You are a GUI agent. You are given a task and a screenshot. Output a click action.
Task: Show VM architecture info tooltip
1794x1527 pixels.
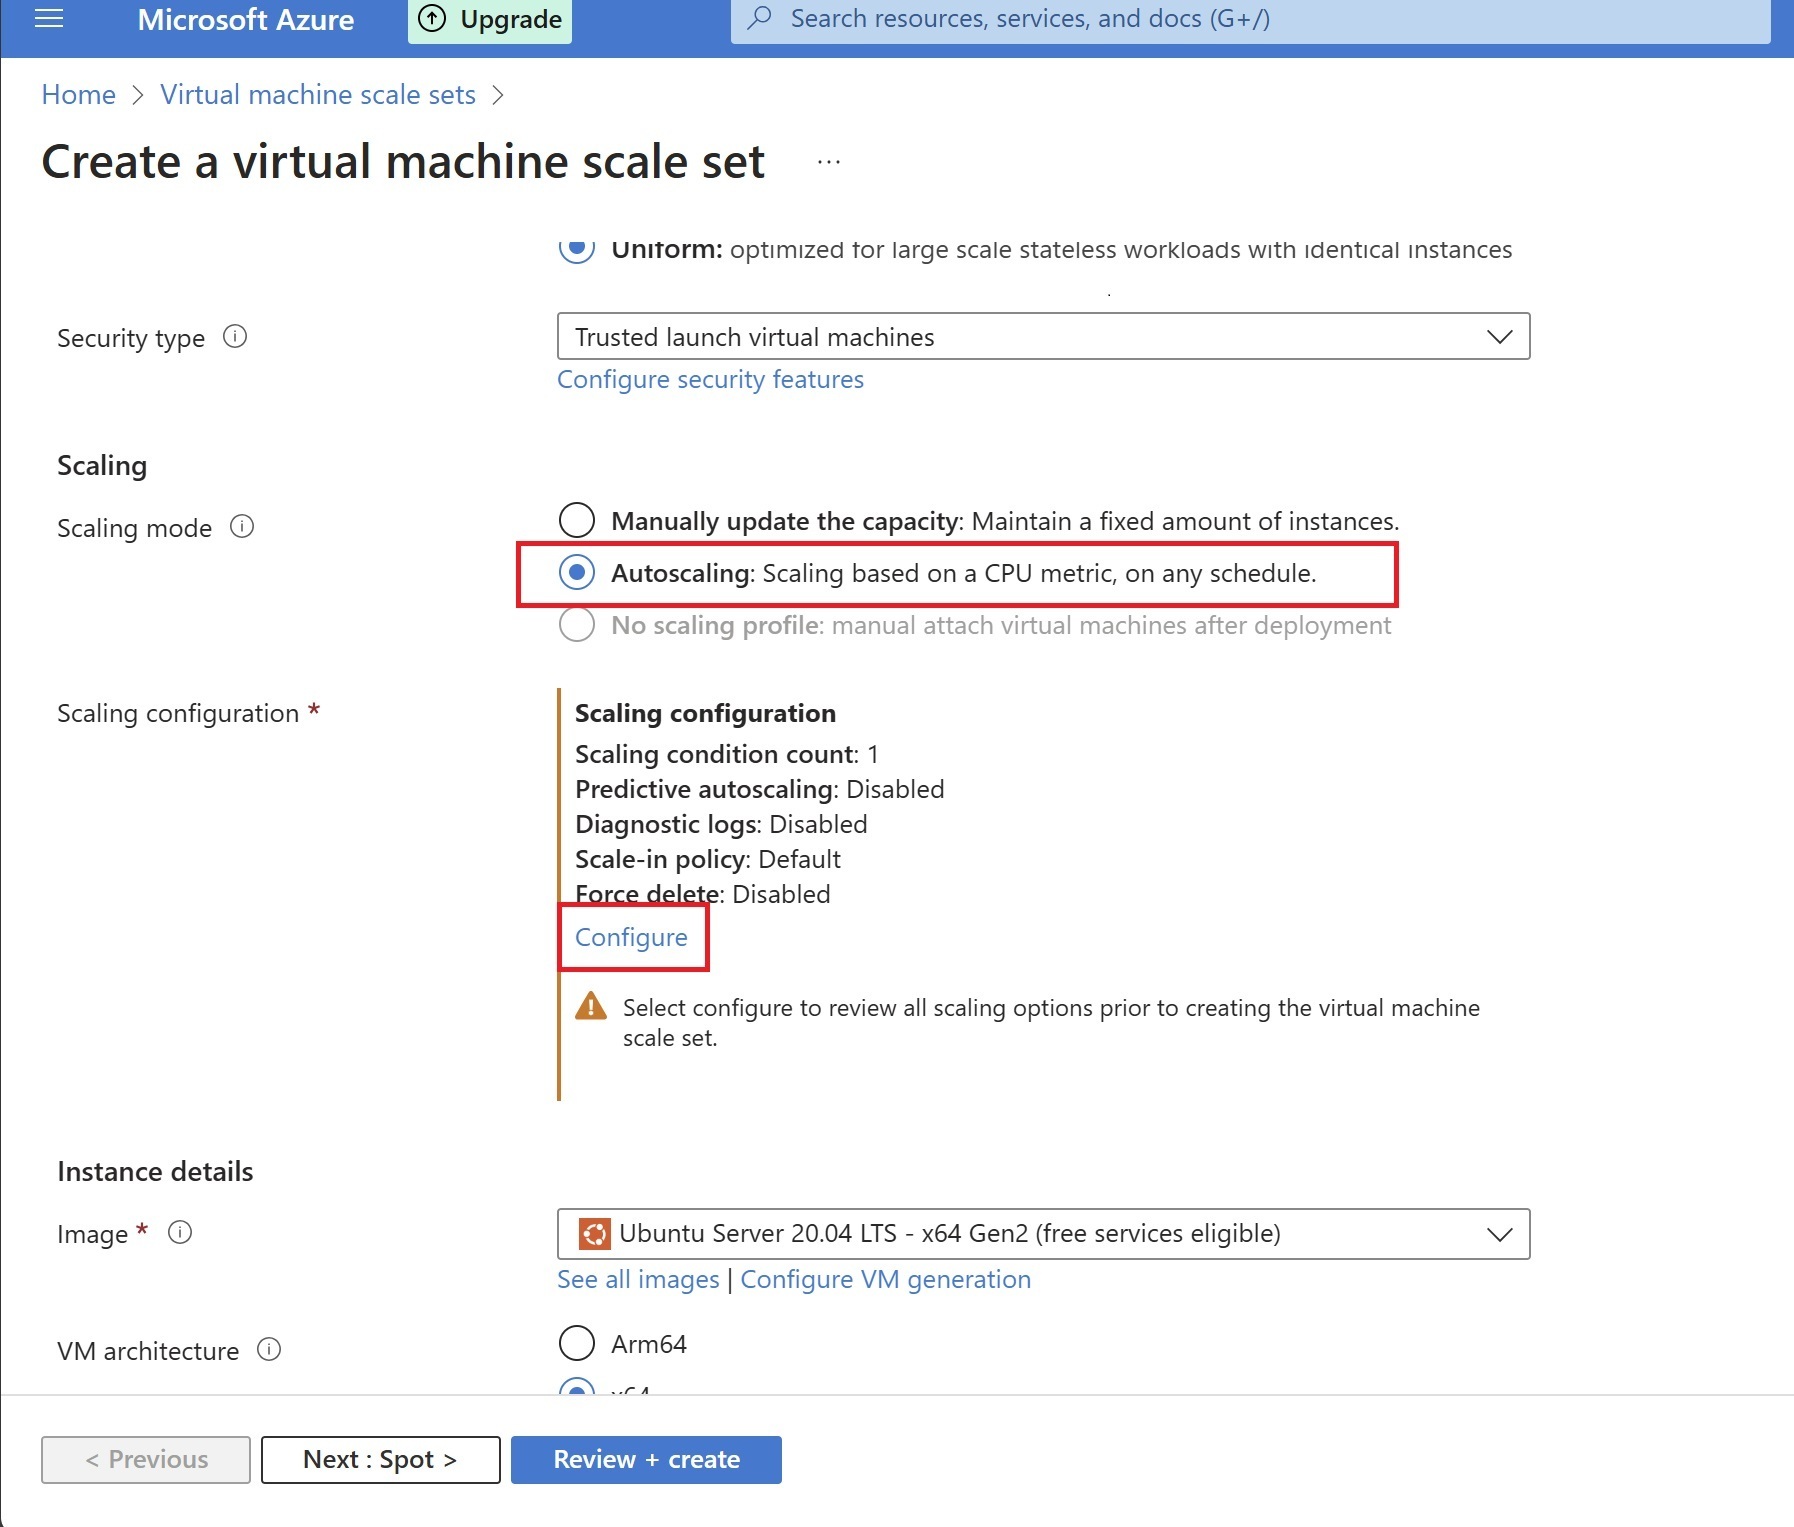(x=269, y=1349)
